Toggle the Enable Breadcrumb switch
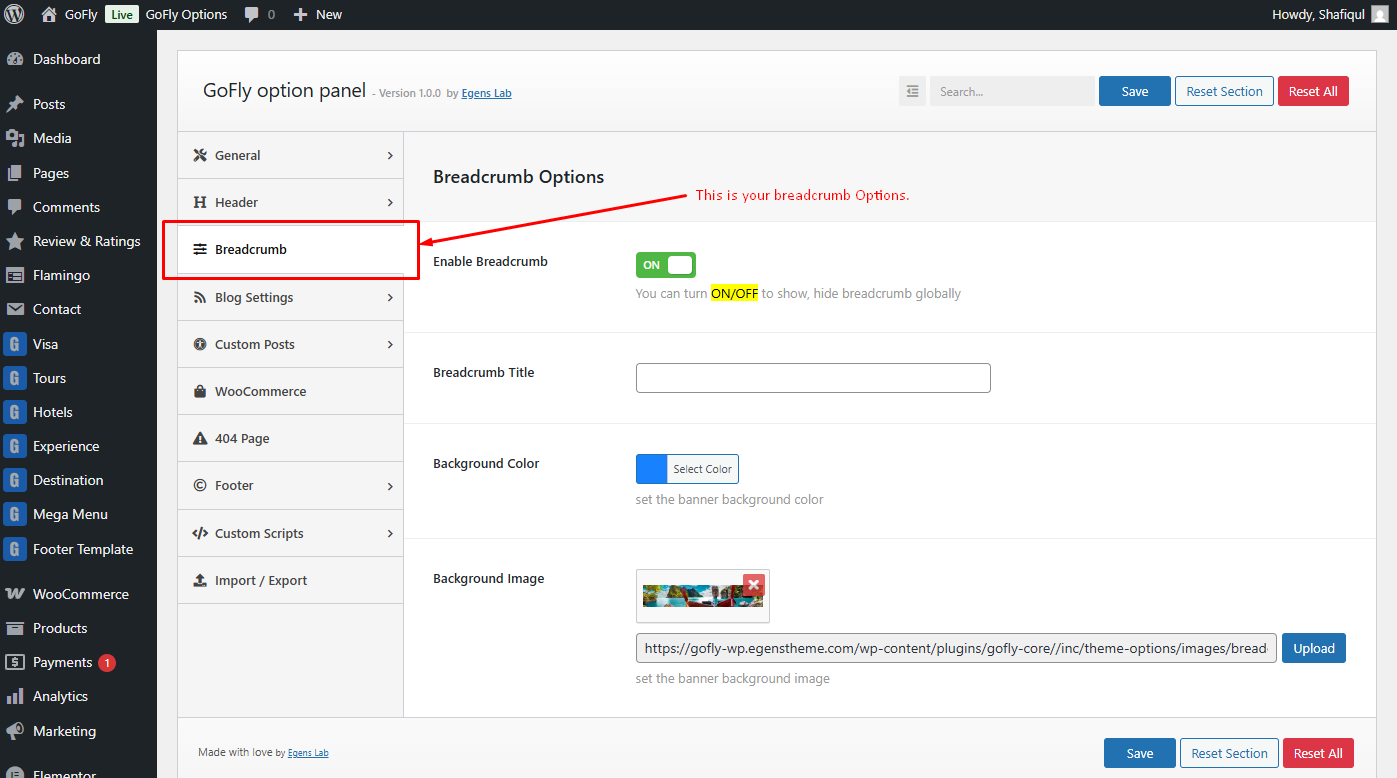 tap(666, 265)
